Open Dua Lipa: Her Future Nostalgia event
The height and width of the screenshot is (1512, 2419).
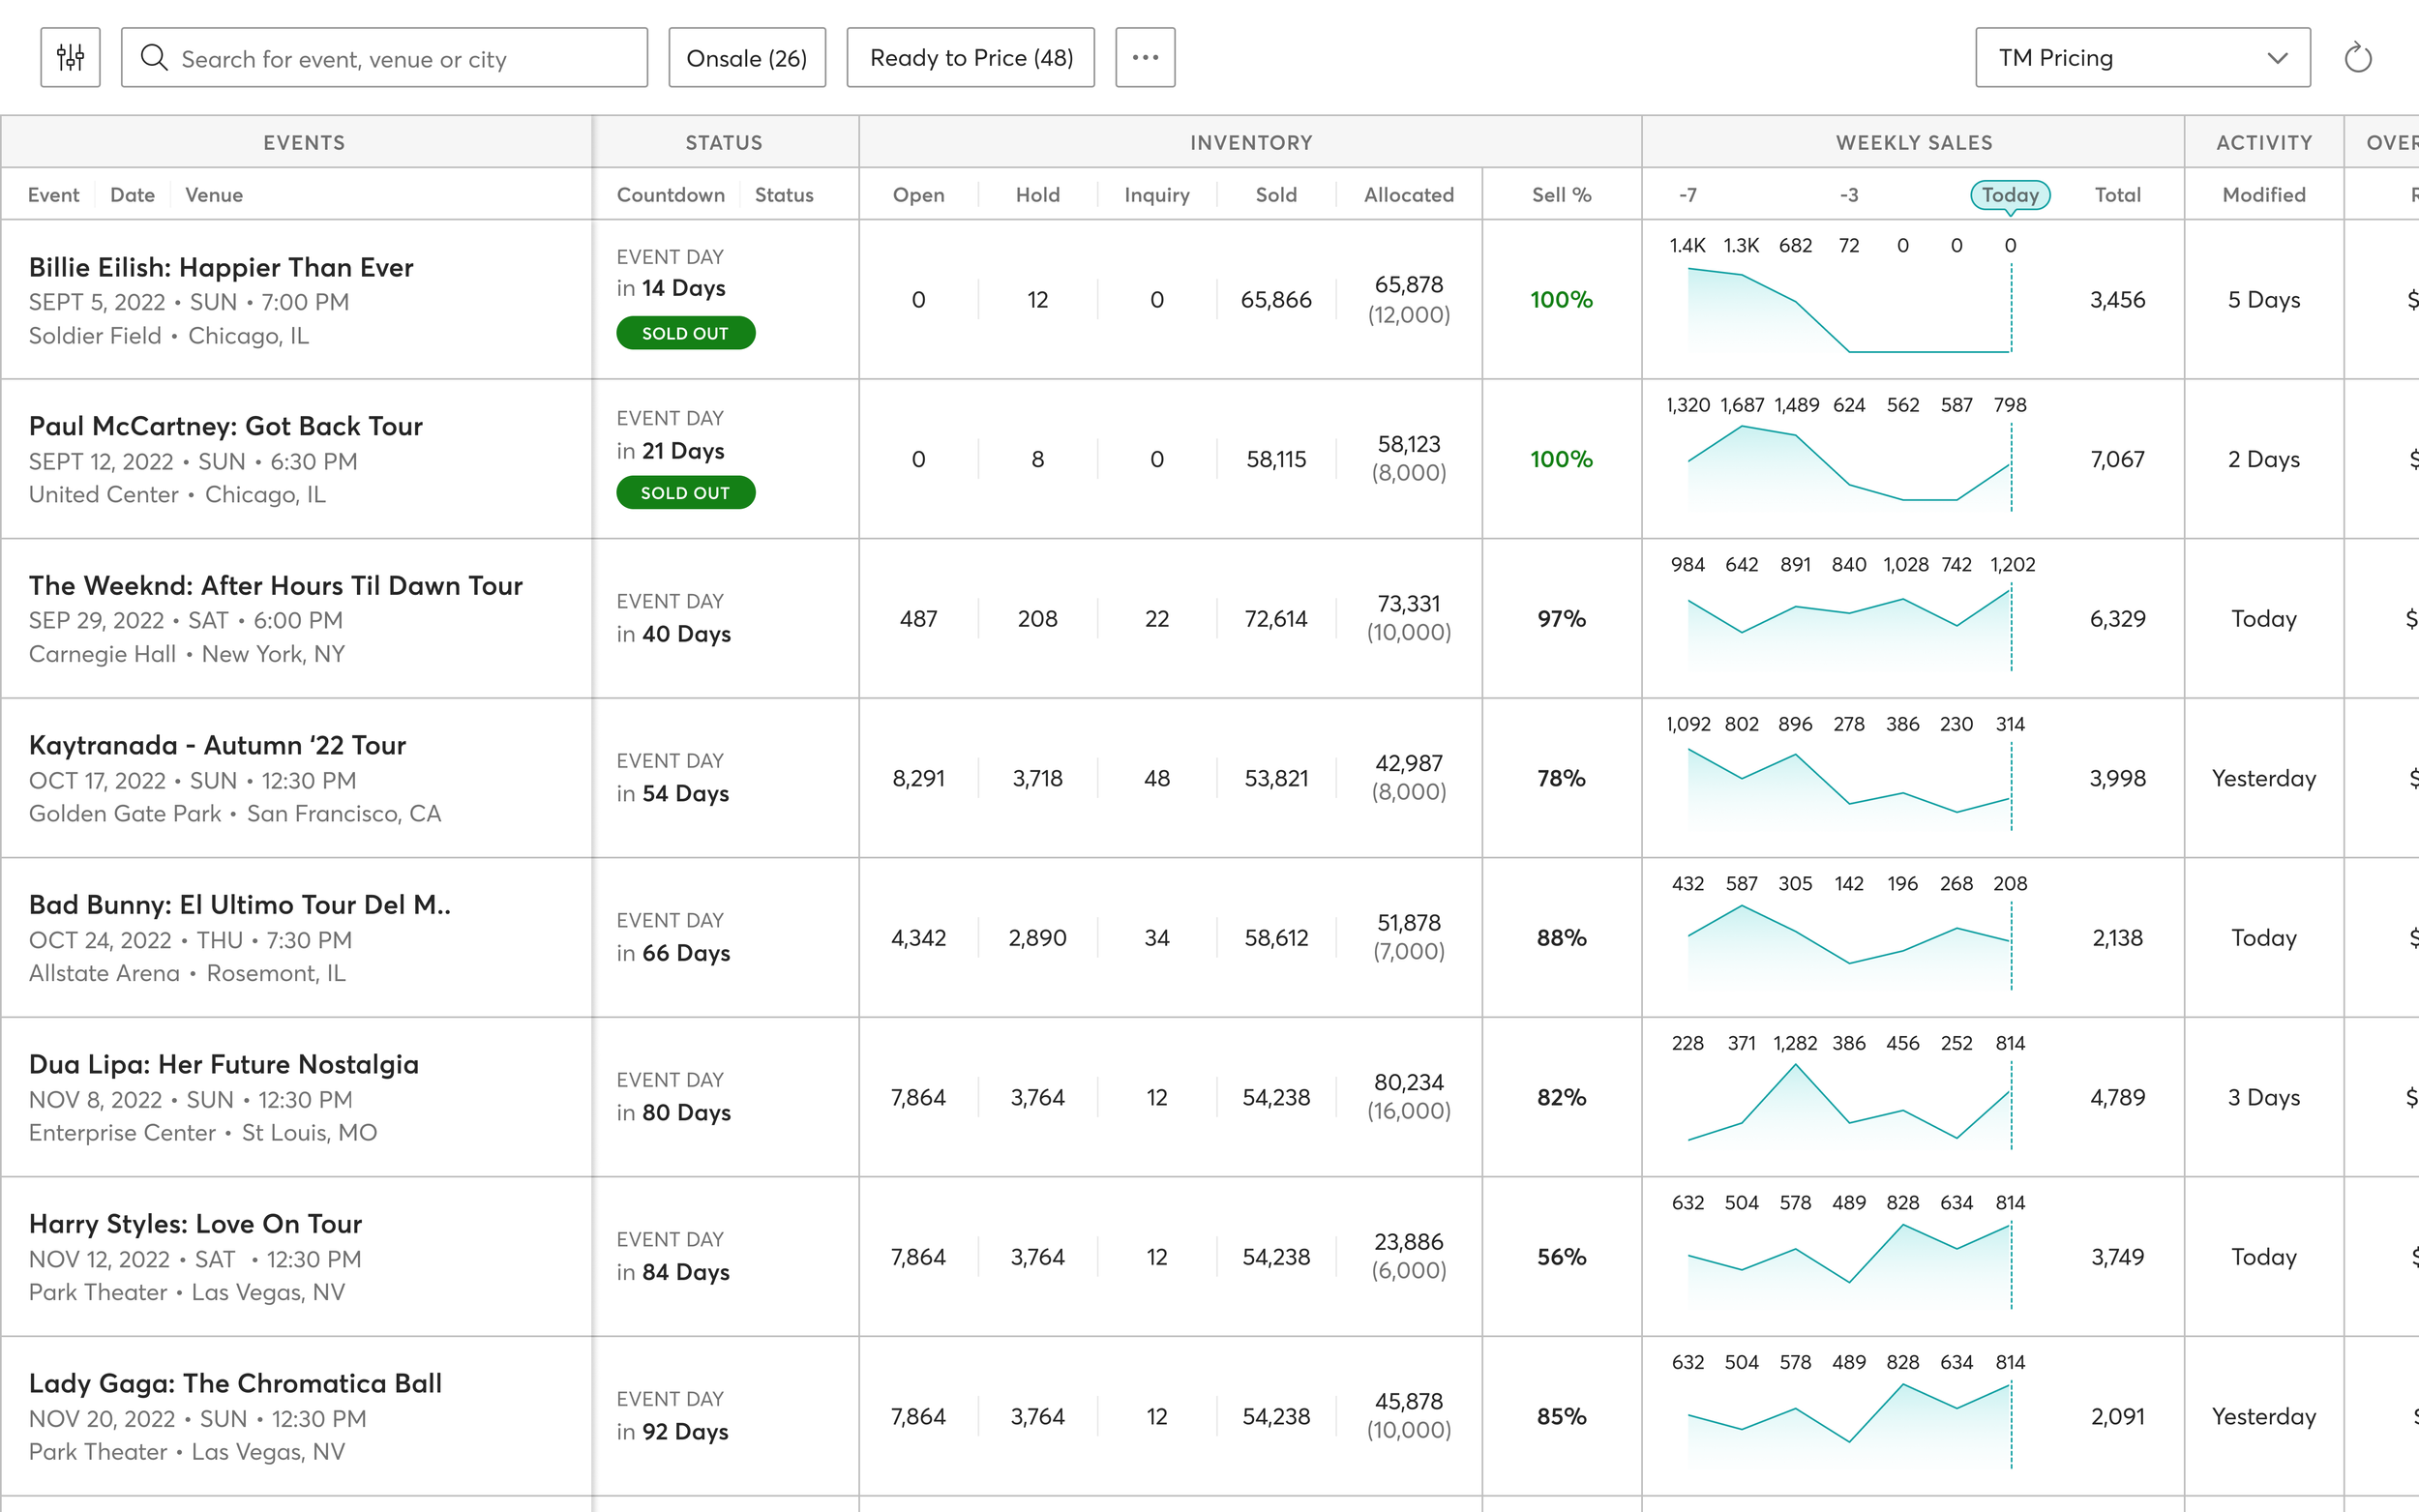(x=223, y=1065)
